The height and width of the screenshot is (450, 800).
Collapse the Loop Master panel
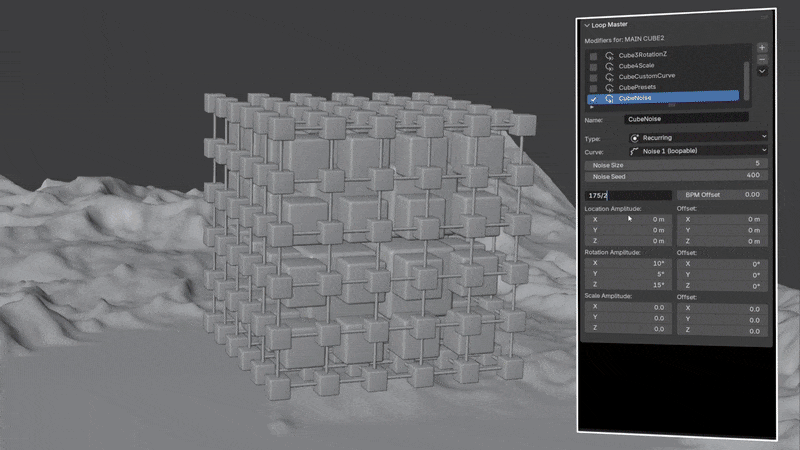[x=587, y=25]
